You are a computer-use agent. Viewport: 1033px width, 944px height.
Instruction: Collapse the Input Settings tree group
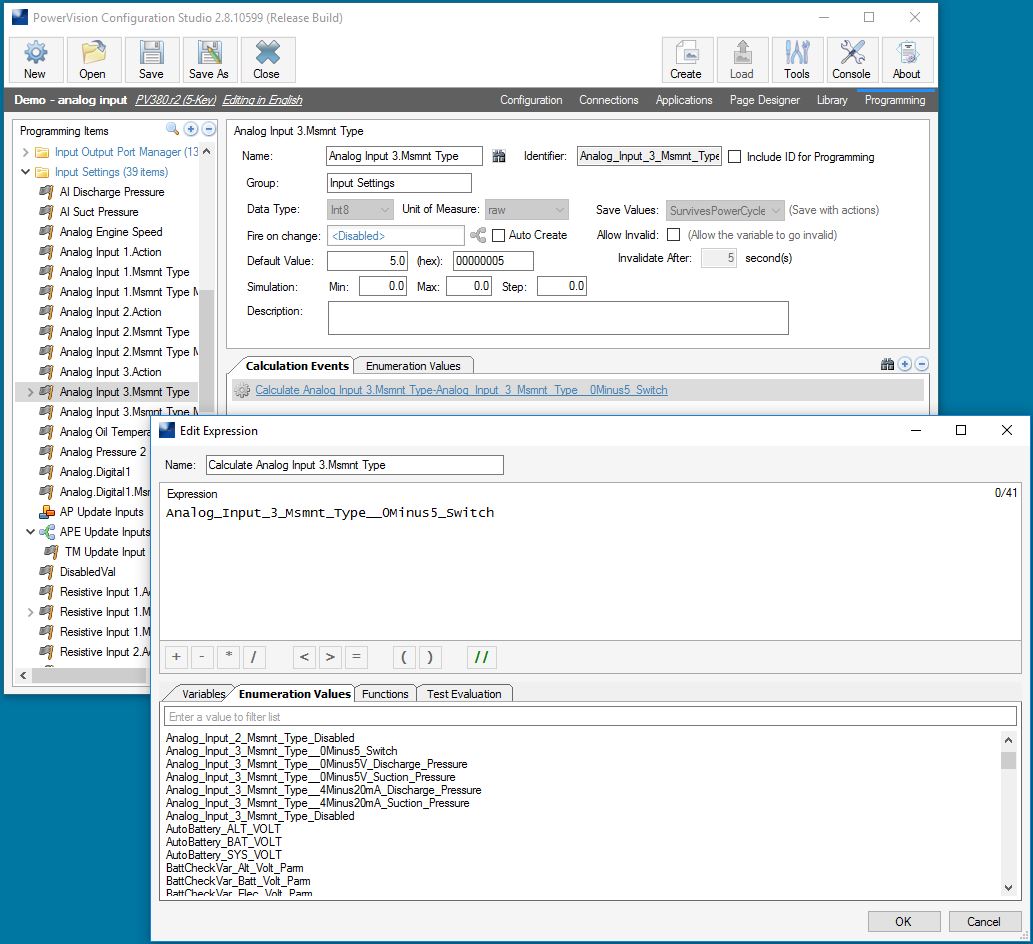[26, 172]
